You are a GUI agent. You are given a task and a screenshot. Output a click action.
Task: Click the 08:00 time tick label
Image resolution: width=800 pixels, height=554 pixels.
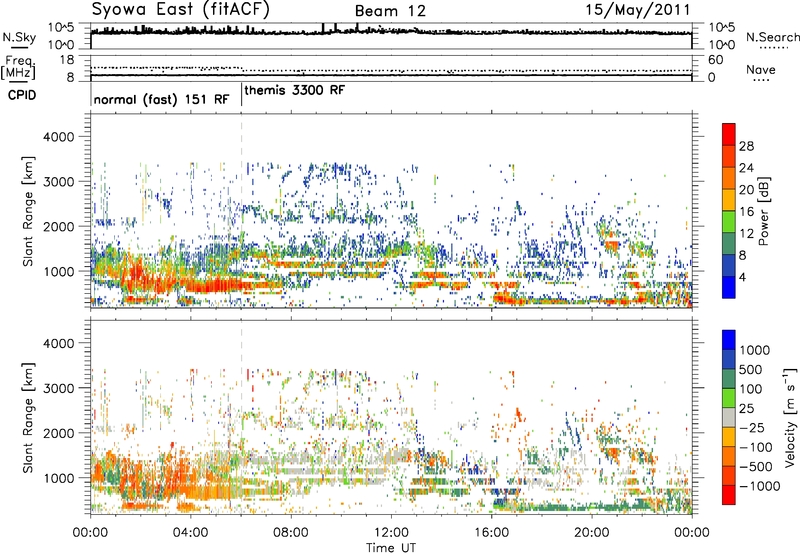[x=290, y=533]
